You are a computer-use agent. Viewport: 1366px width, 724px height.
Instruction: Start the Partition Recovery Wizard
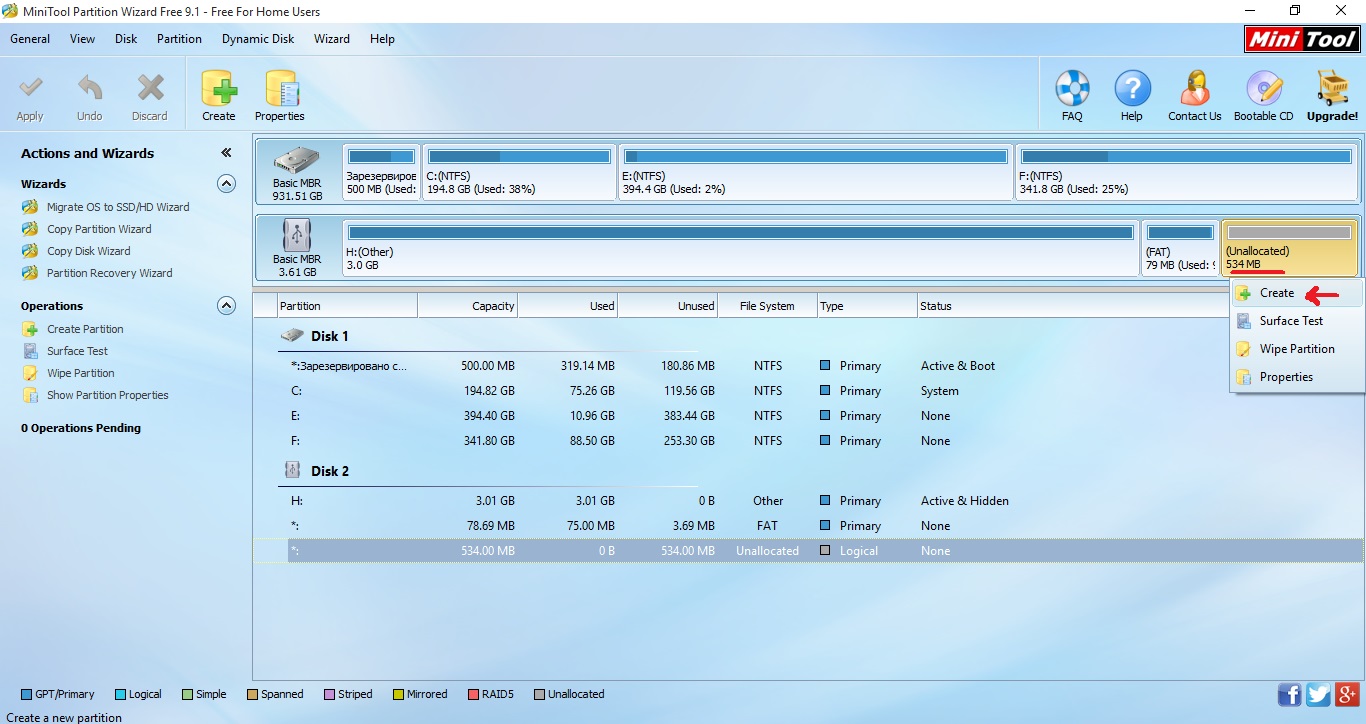click(x=109, y=273)
